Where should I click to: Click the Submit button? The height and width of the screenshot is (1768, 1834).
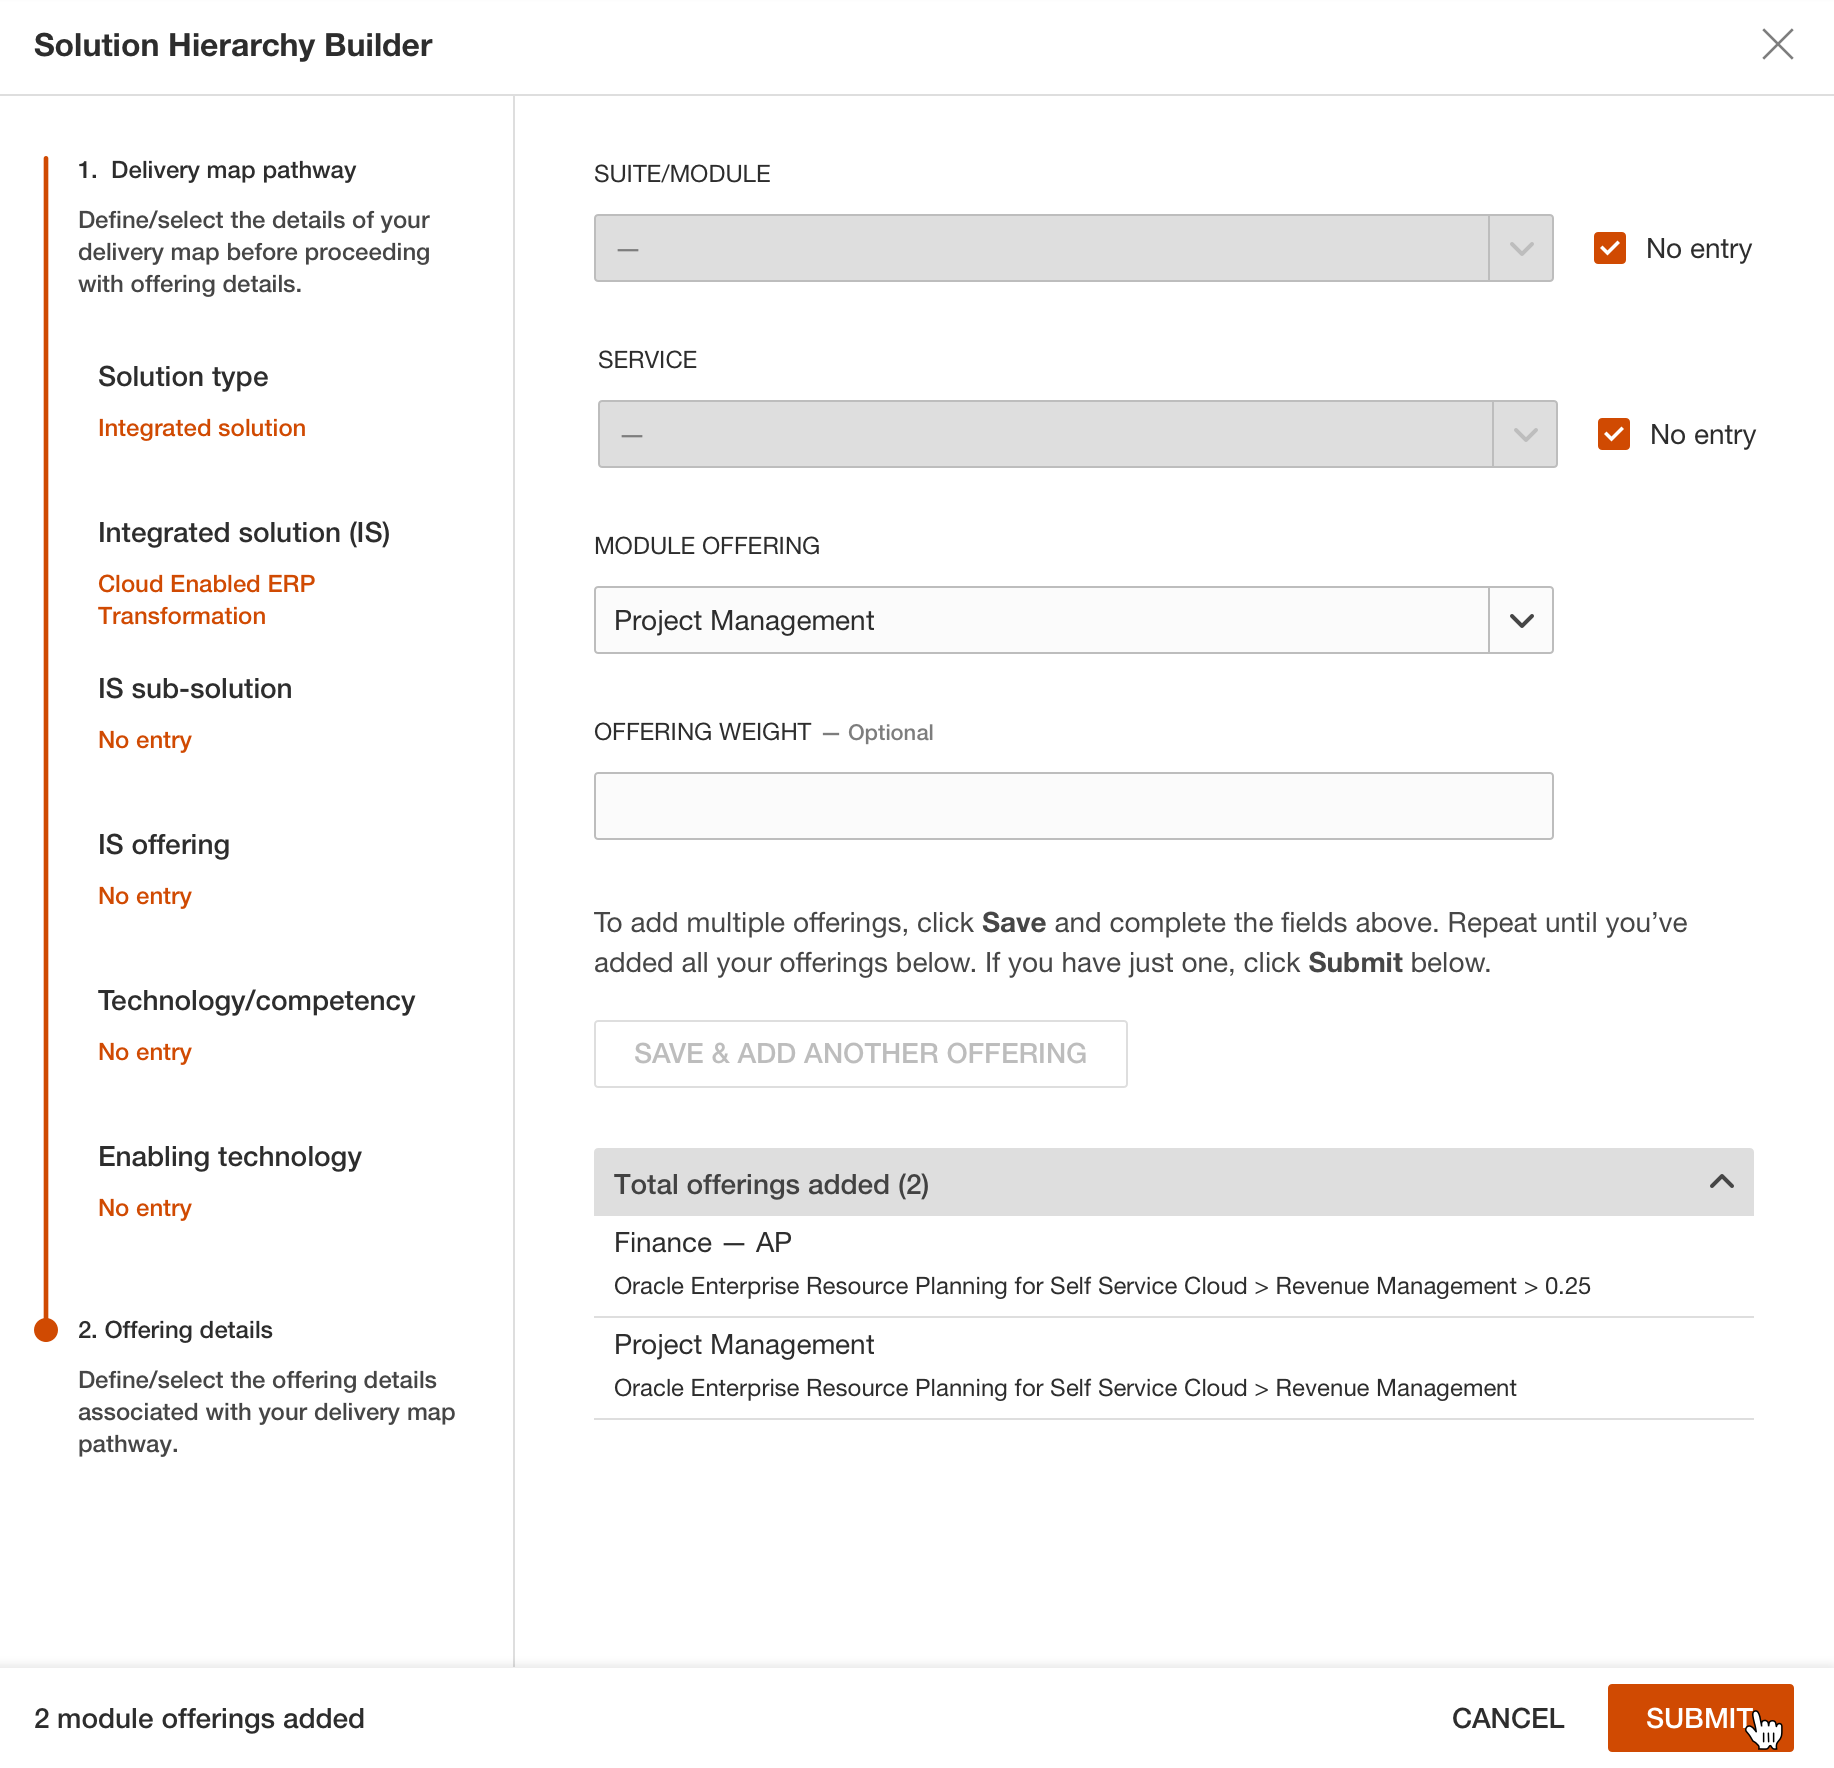click(1700, 1718)
